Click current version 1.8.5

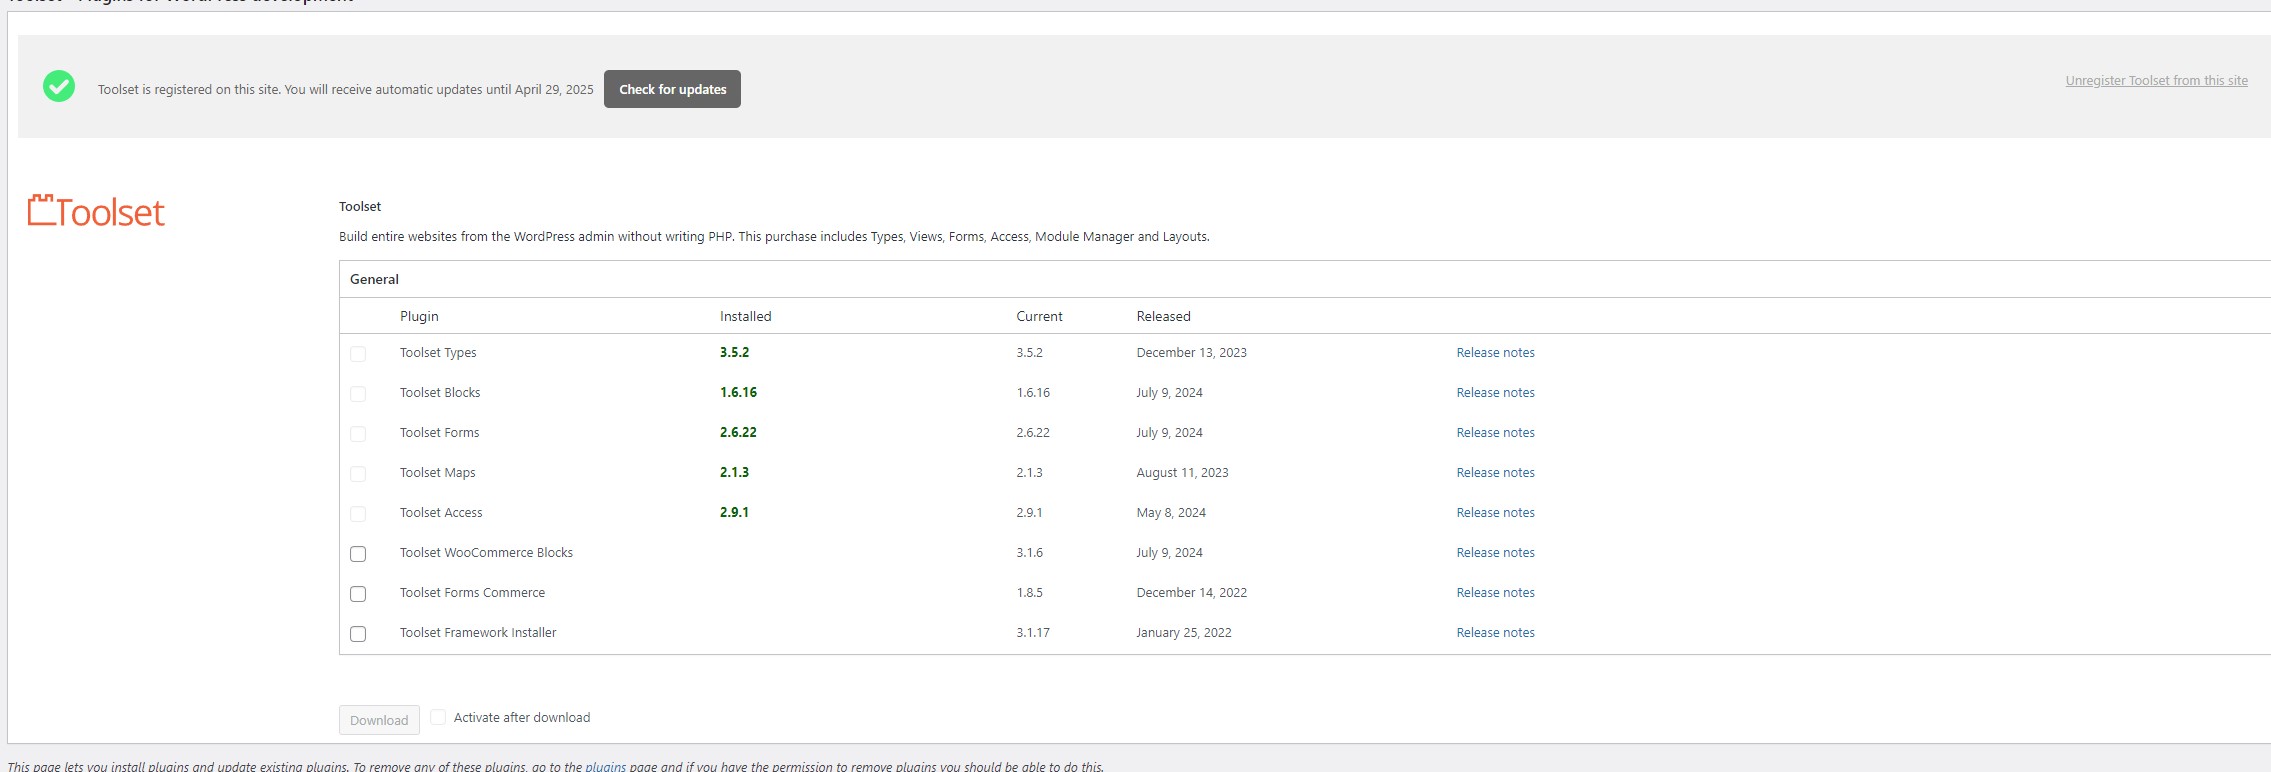point(1029,593)
